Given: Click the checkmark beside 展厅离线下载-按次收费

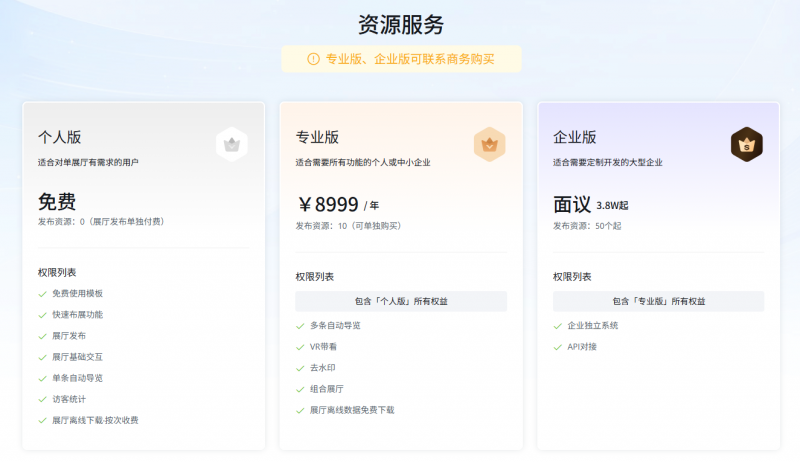Looking at the screenshot, I should pos(42,421).
